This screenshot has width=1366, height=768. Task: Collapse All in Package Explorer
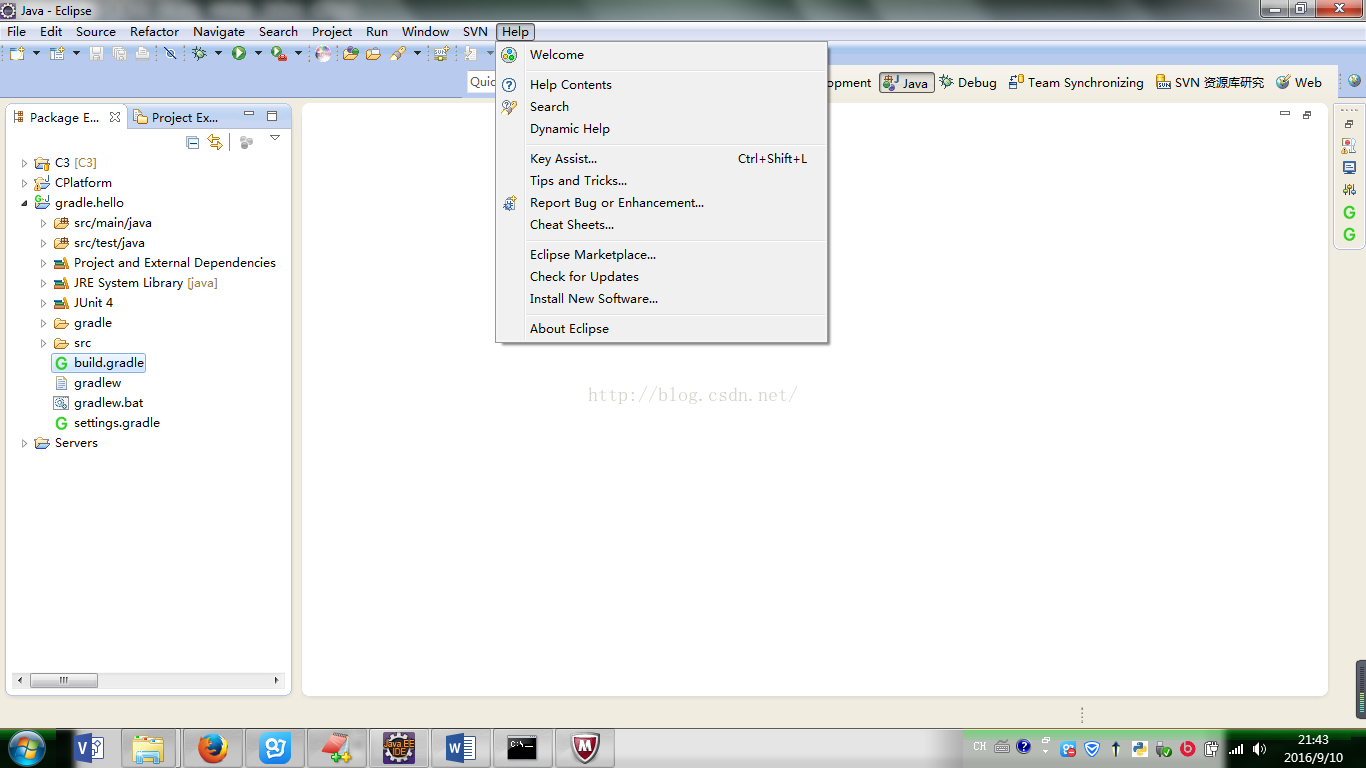click(193, 143)
